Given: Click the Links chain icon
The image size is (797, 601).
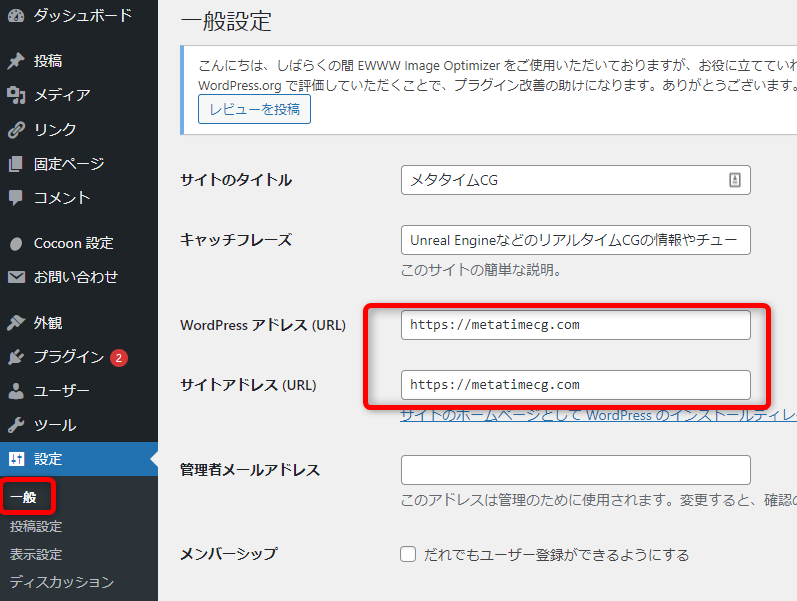Looking at the screenshot, I should (16, 130).
